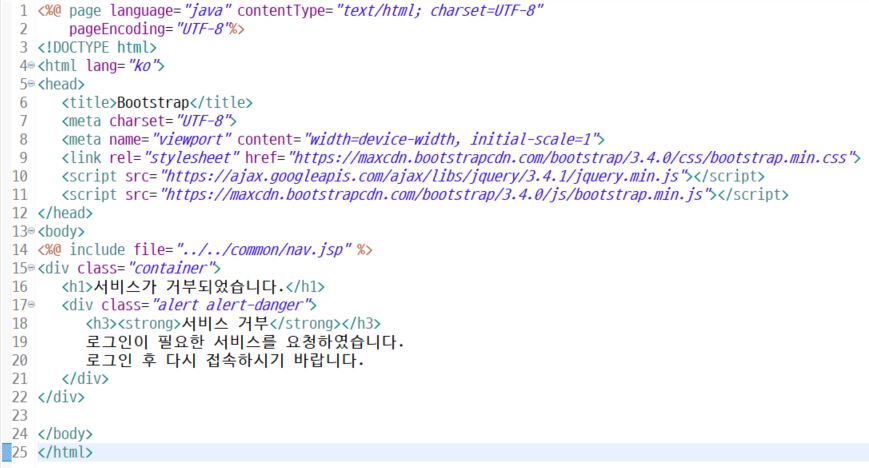Click the bootstrap.min.css stylesheet URL
This screenshot has height=468, width=869.
click(x=570, y=157)
